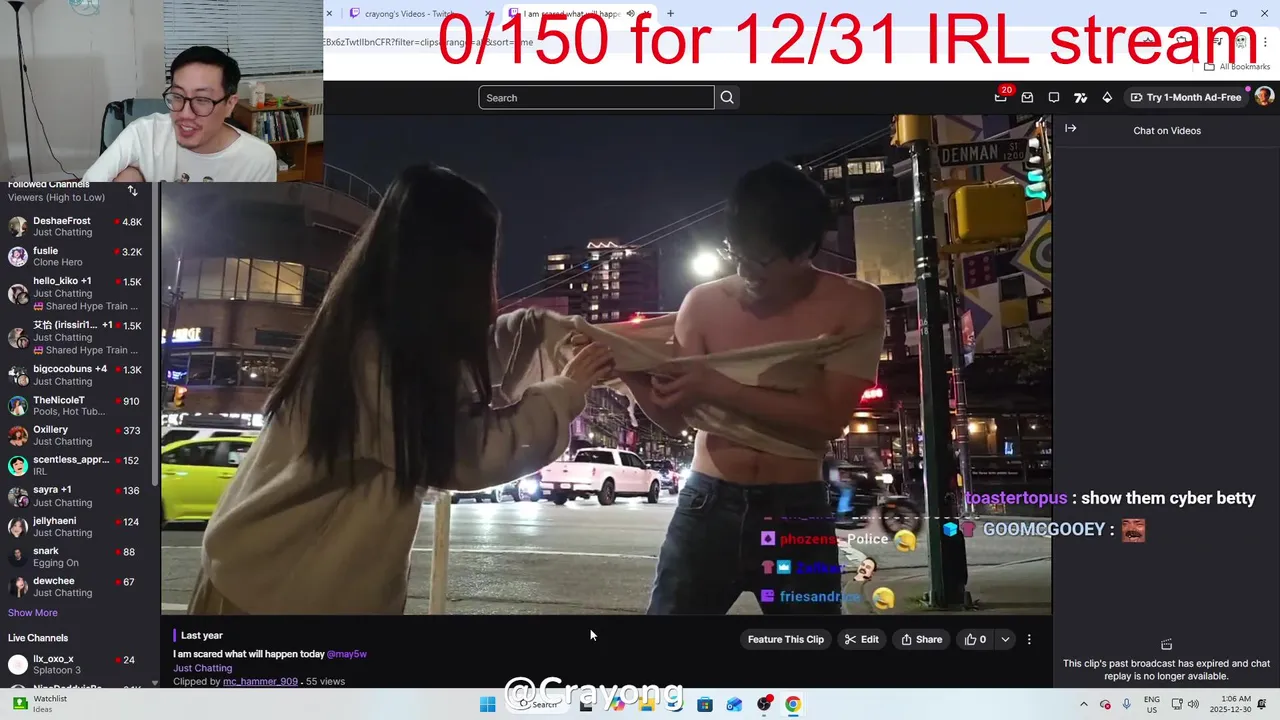Open sayra +1 Just Chatting channel
Image resolution: width=1280 pixels, height=720 pixels.
coord(78,496)
